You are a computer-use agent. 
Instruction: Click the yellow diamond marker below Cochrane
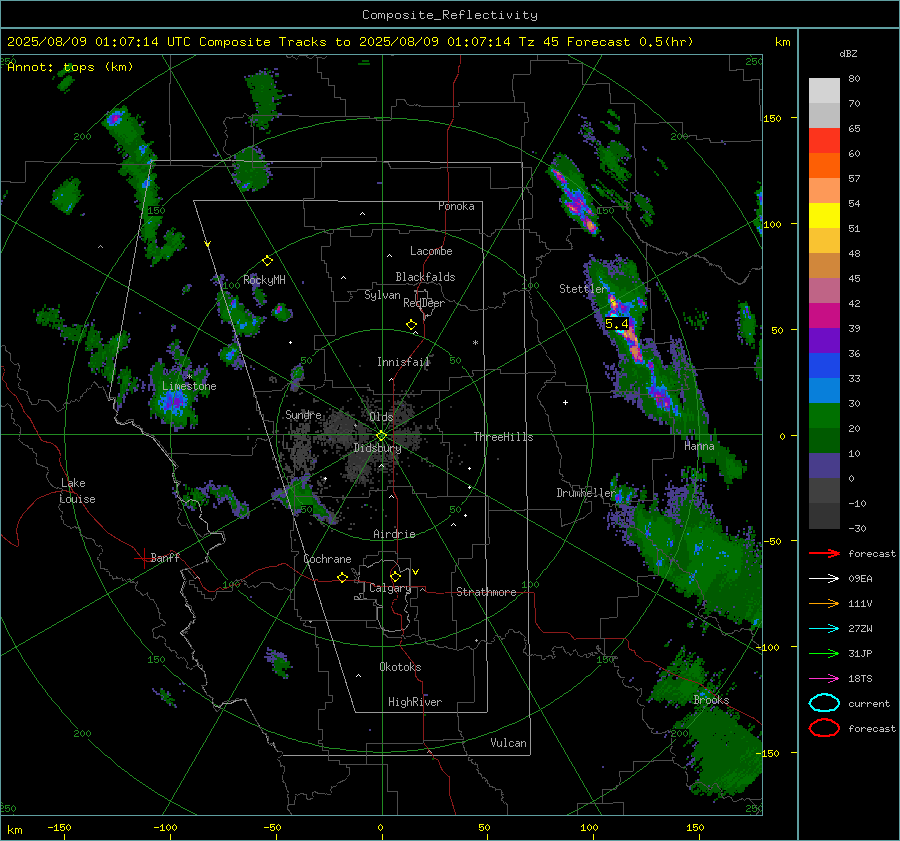tap(342, 578)
